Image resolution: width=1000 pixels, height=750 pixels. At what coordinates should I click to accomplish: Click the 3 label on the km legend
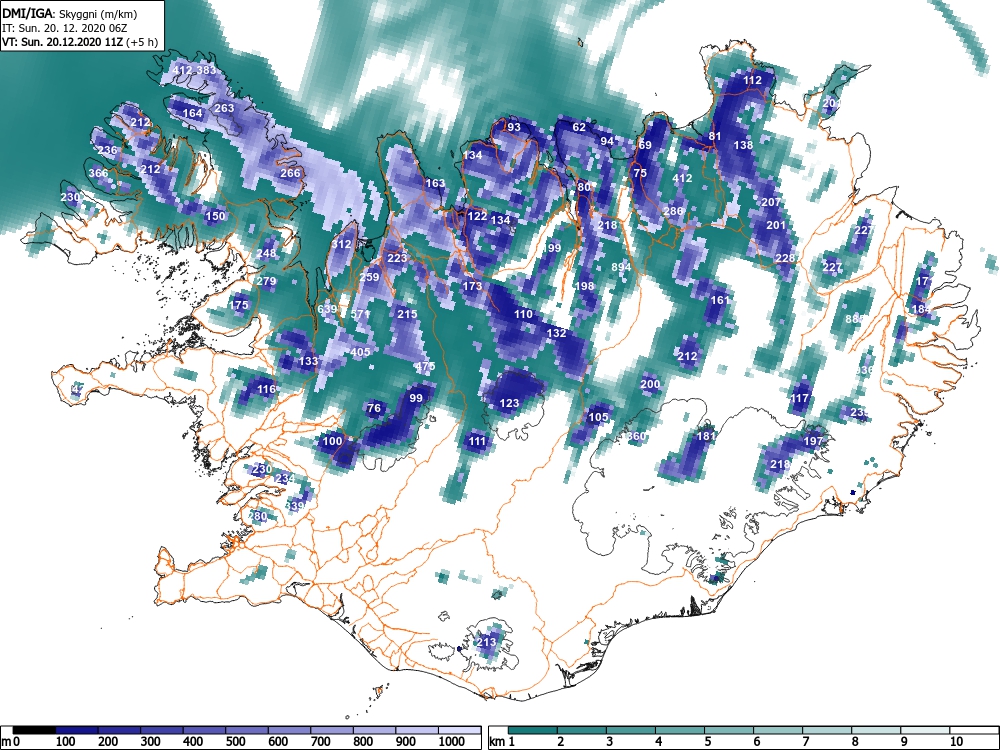coord(609,741)
